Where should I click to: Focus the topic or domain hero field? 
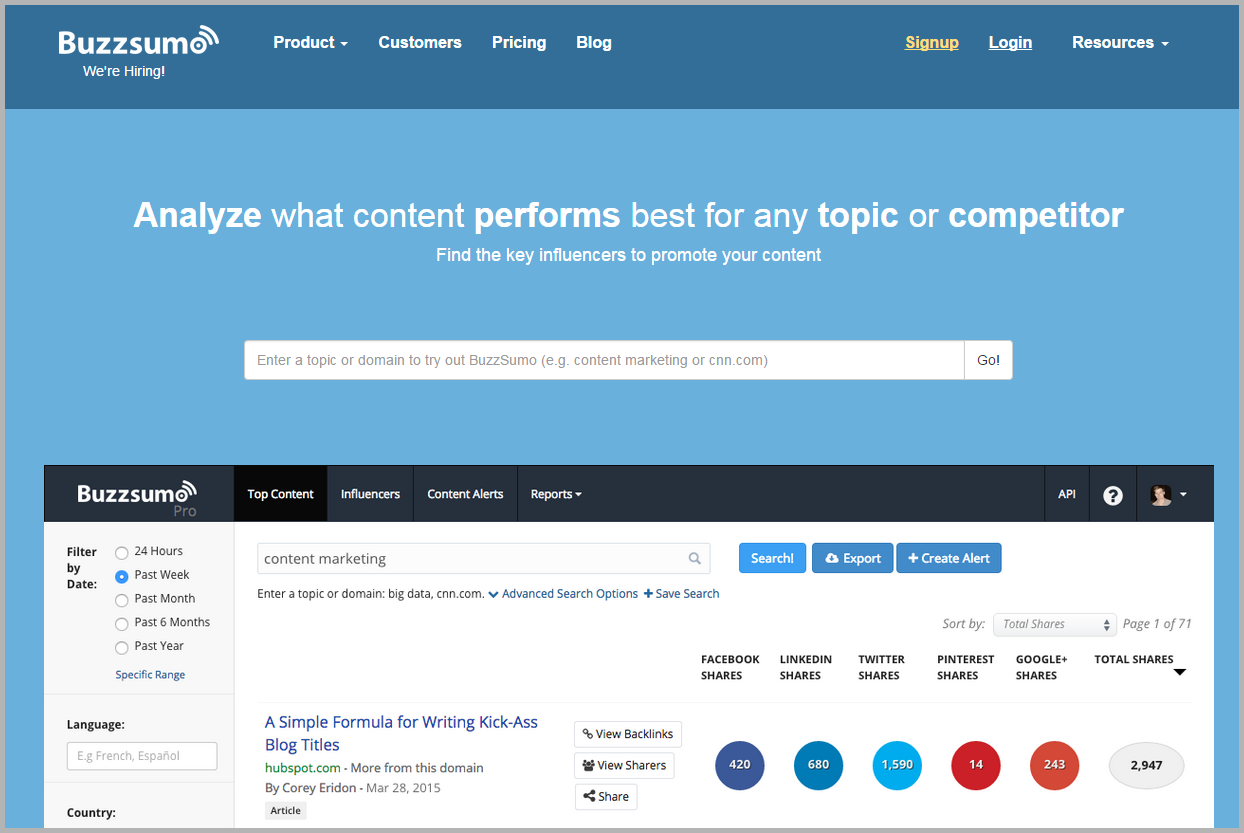pos(604,360)
